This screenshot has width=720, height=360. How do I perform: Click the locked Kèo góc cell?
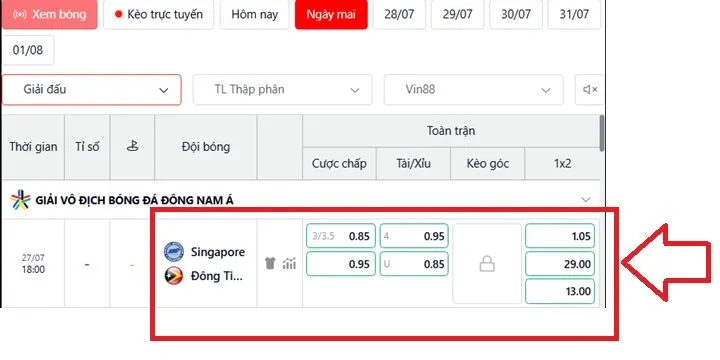tap(487, 264)
